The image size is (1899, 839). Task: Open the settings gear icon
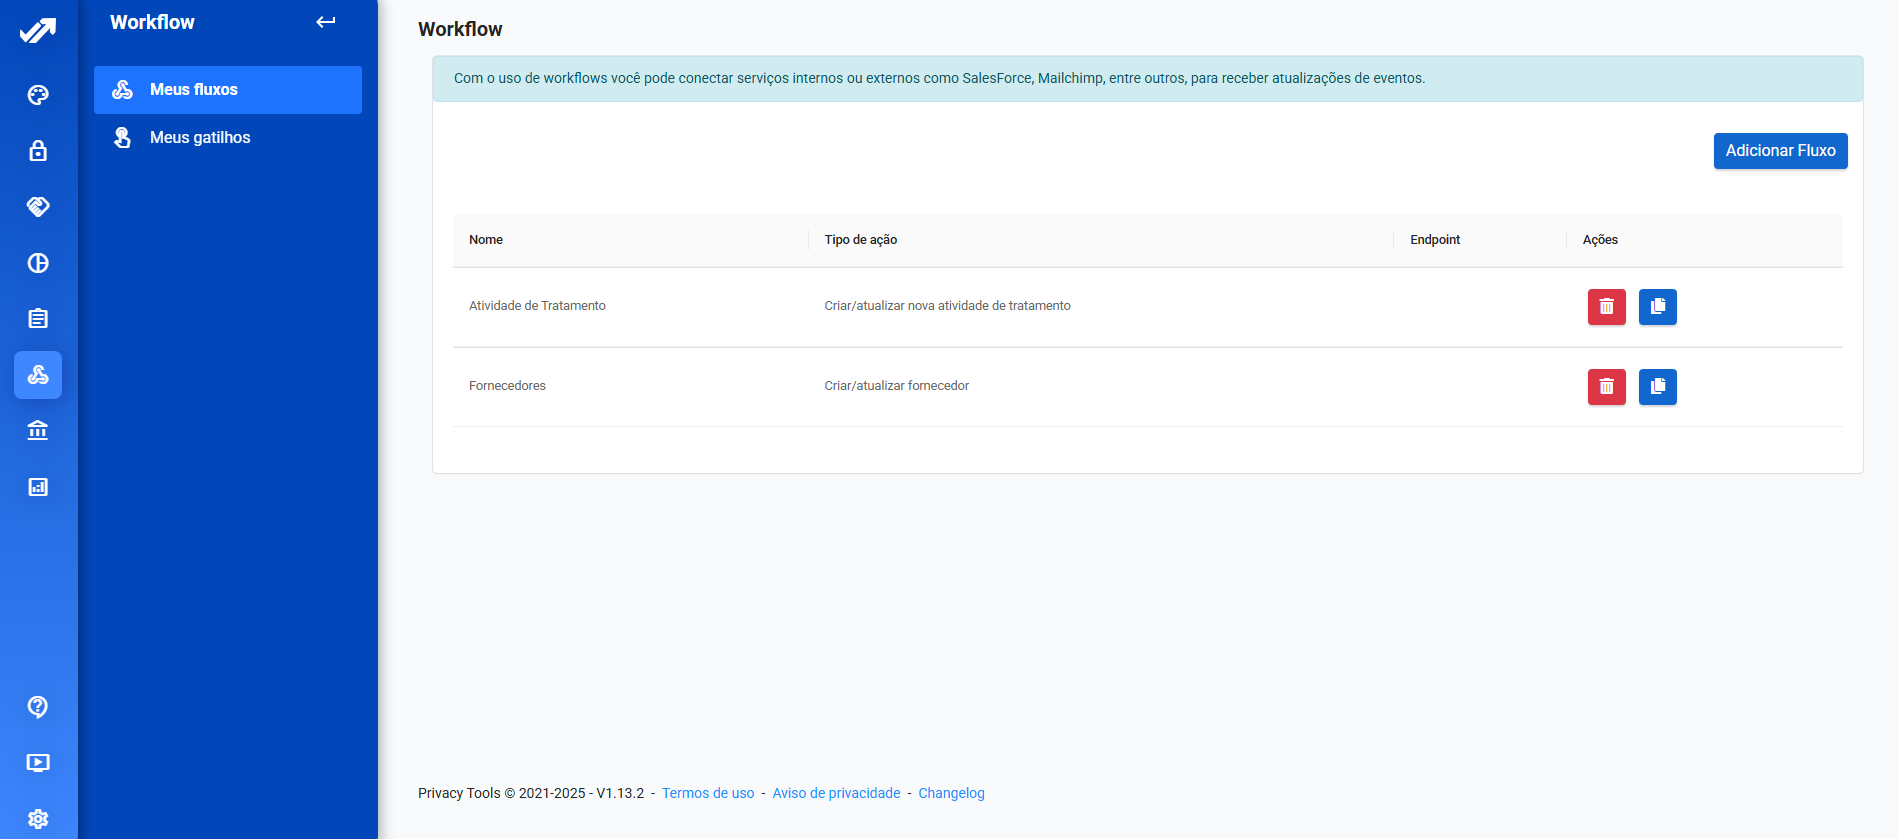click(x=38, y=819)
